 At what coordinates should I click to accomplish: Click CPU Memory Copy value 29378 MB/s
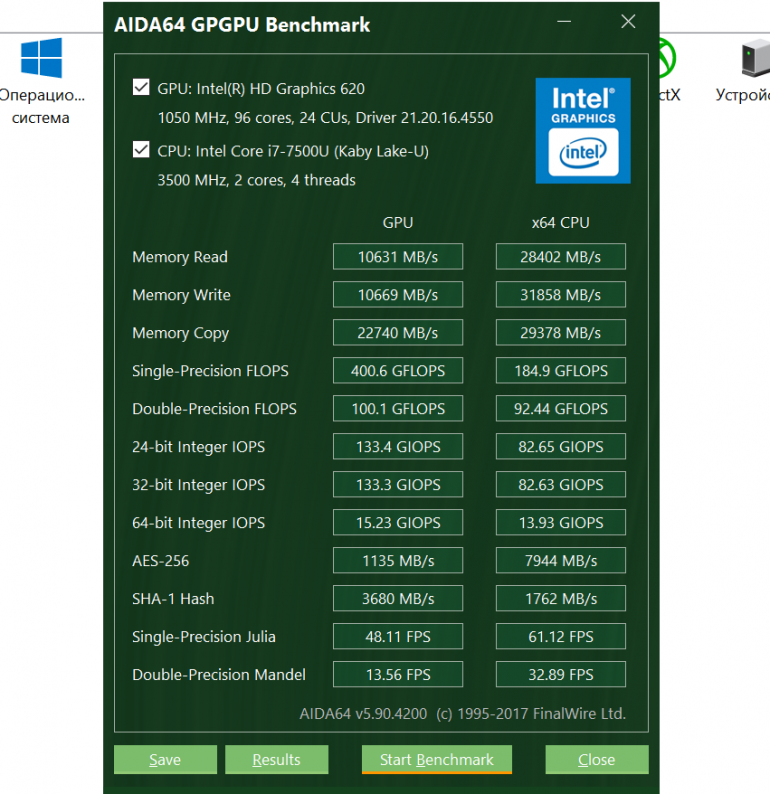pos(560,333)
